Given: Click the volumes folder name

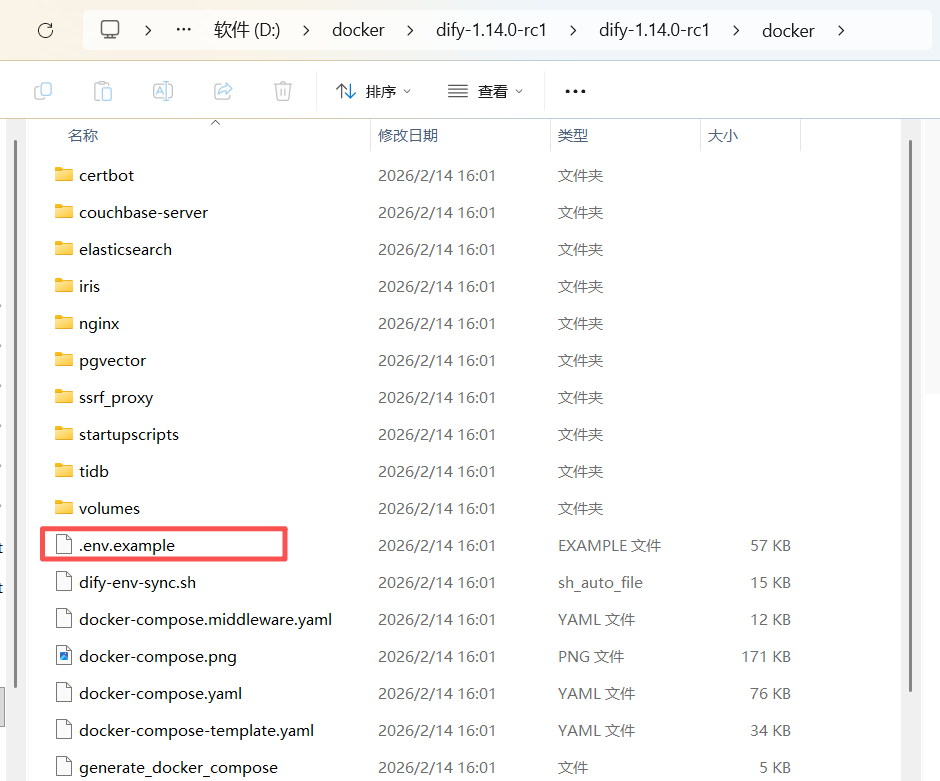Looking at the screenshot, I should pyautogui.click(x=109, y=508).
